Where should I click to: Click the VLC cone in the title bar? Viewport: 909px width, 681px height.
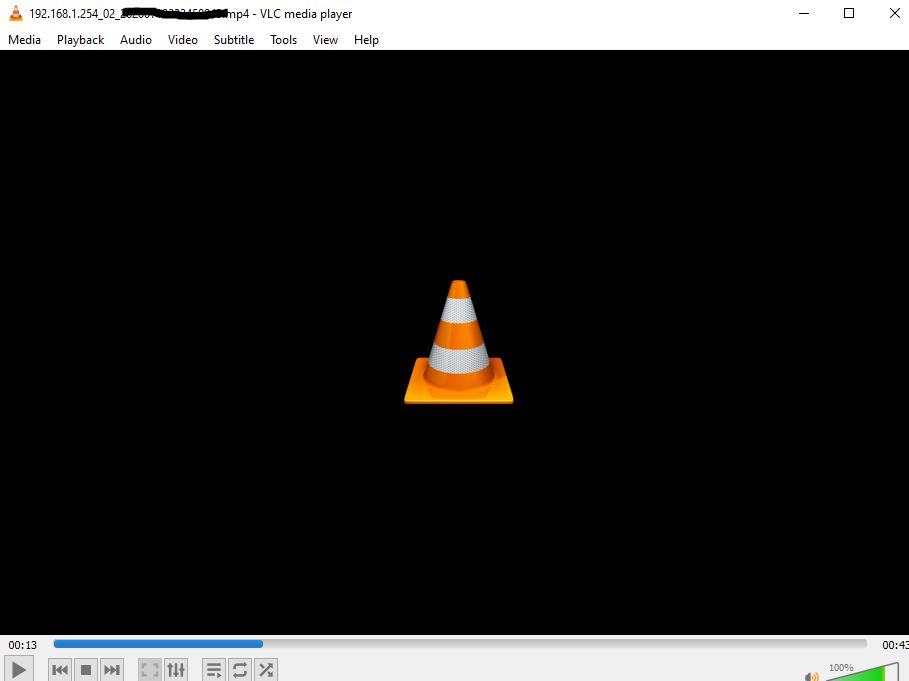click(15, 13)
